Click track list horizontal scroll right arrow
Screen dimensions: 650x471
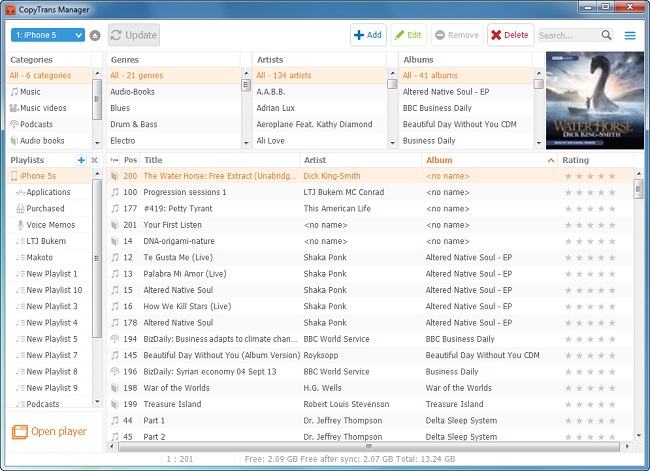[x=627, y=447]
